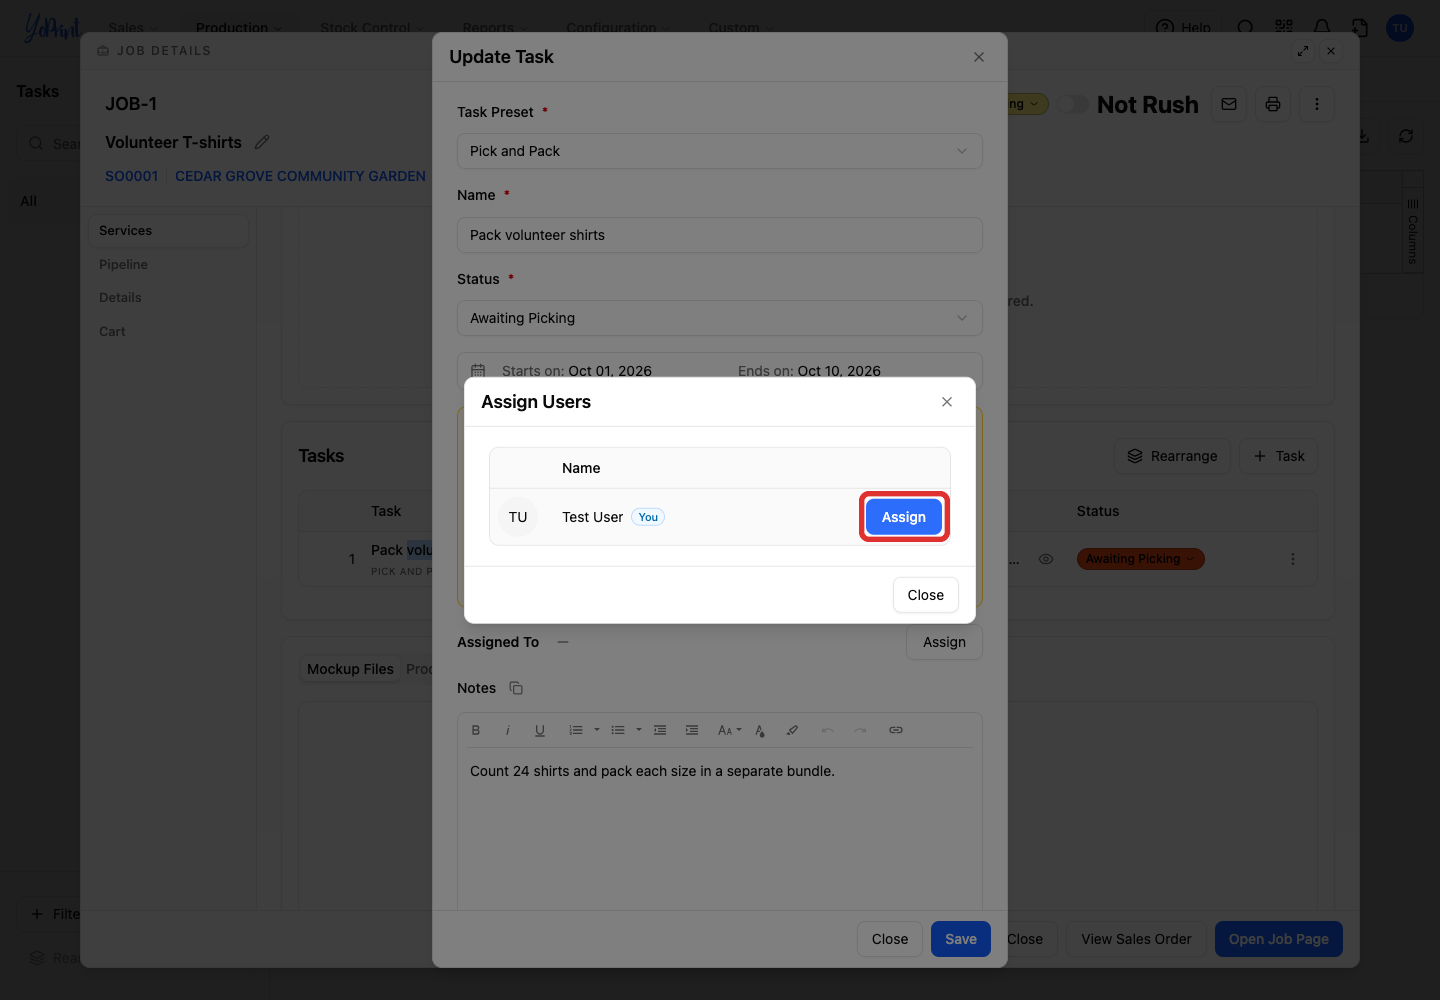Click Assign next to Assigned To
The height and width of the screenshot is (1000, 1440).
(x=944, y=642)
